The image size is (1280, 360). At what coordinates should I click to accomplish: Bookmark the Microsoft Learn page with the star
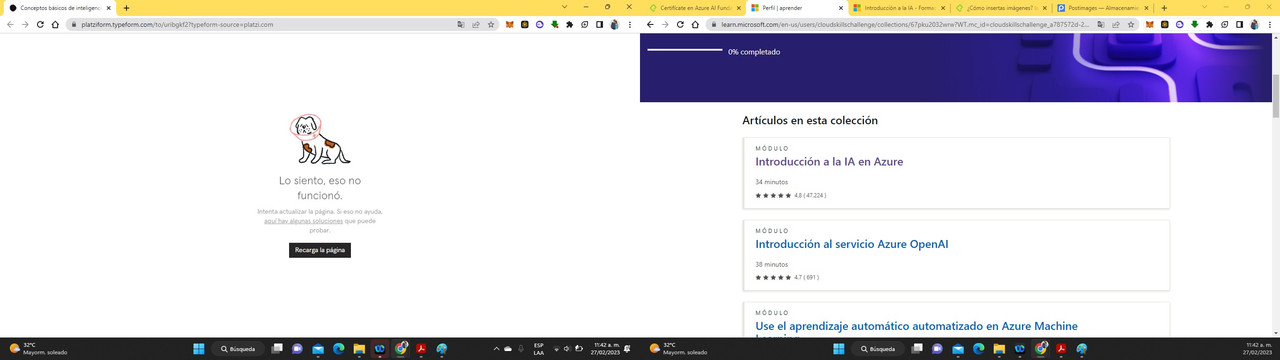pos(1131,24)
